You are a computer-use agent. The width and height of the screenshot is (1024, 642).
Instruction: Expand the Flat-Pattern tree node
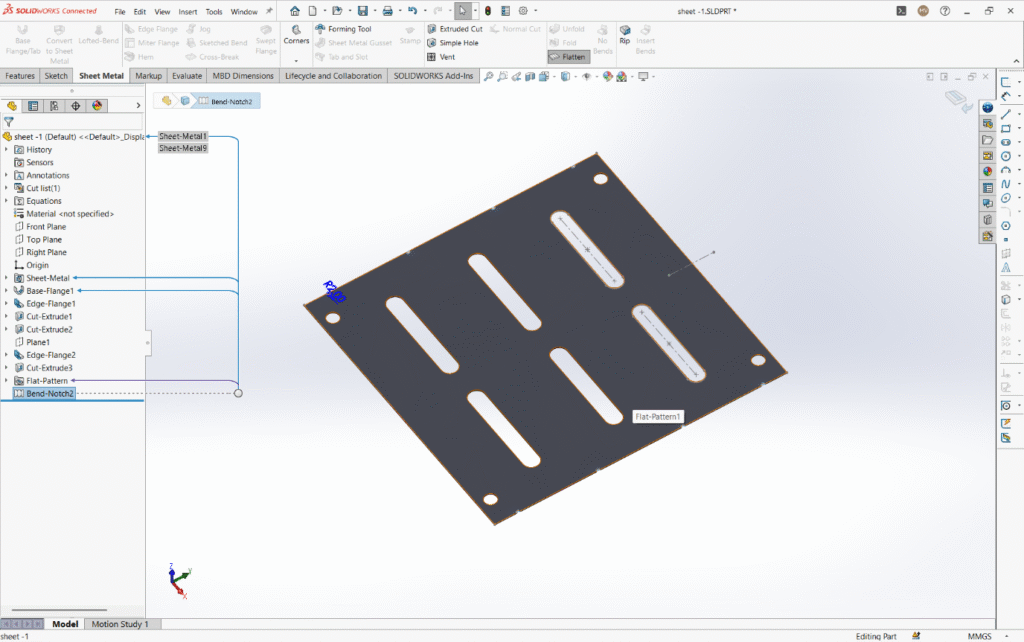click(x=7, y=381)
